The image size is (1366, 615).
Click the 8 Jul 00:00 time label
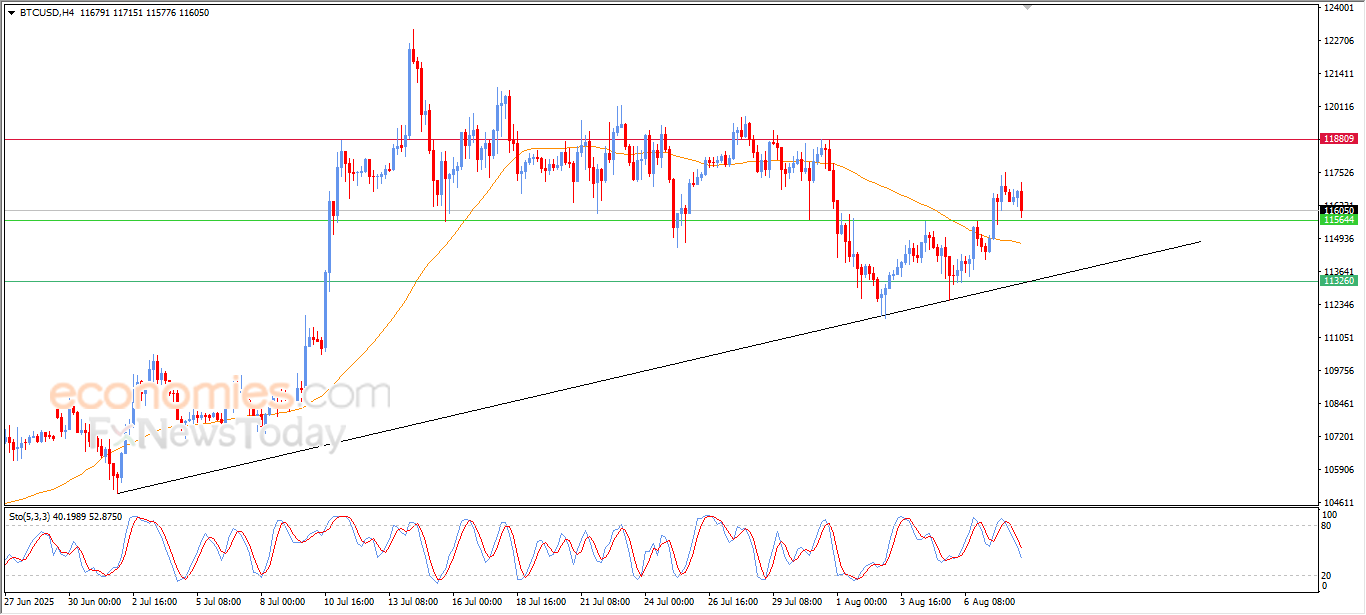(x=285, y=603)
